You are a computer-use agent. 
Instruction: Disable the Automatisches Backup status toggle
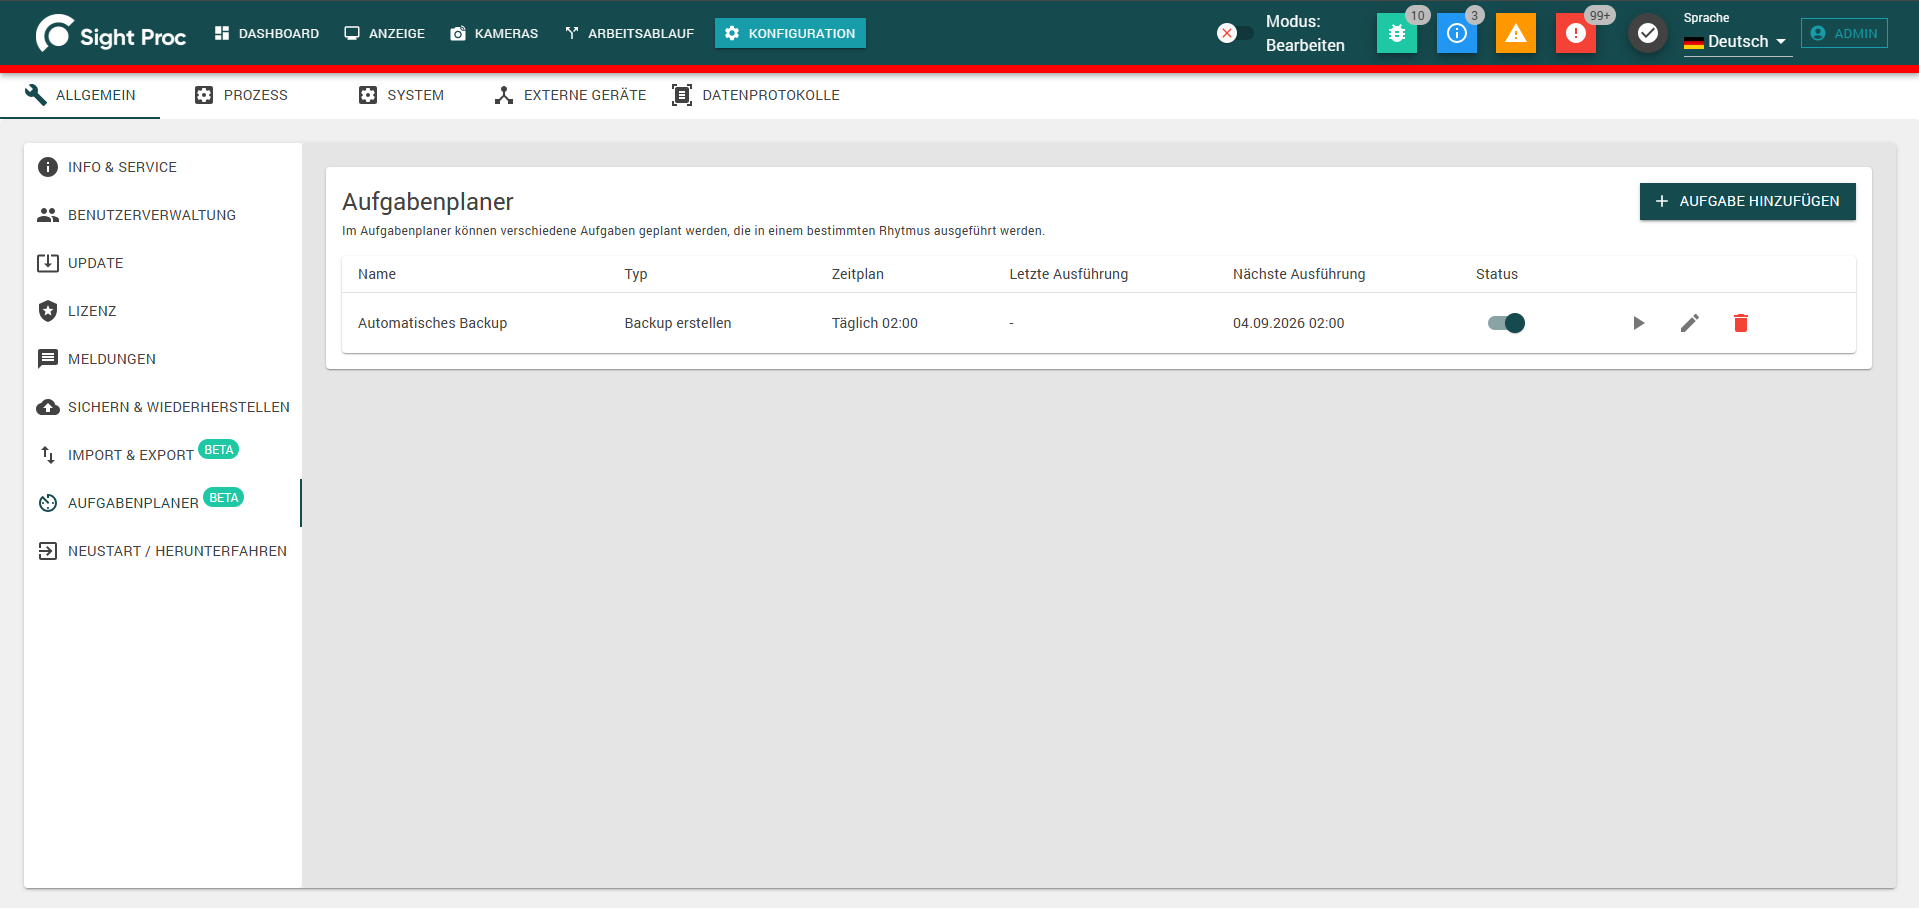pyautogui.click(x=1506, y=323)
